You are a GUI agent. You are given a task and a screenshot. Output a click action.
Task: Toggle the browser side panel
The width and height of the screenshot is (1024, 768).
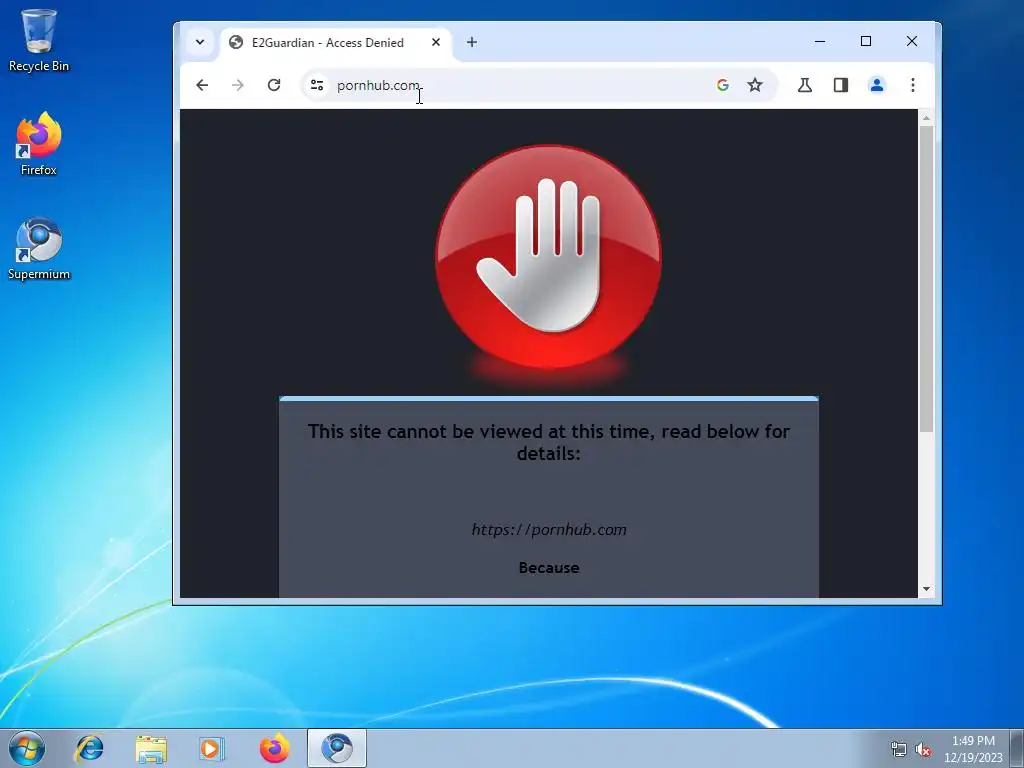pyautogui.click(x=840, y=85)
